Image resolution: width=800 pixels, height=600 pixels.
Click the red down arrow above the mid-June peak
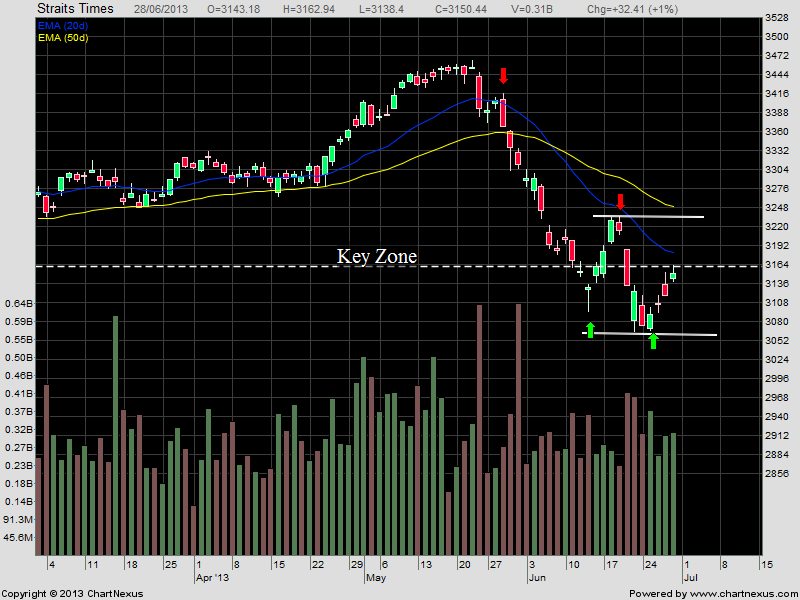[x=620, y=201]
